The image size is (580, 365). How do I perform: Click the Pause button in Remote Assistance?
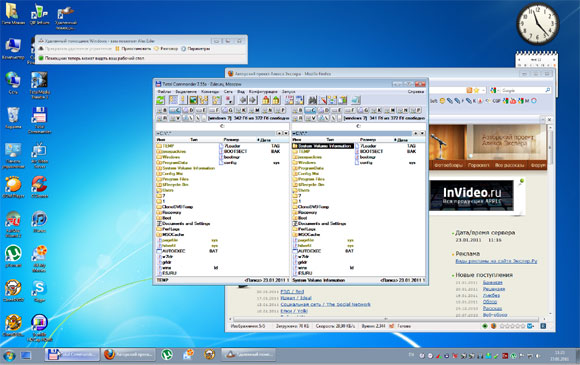(x=133, y=48)
